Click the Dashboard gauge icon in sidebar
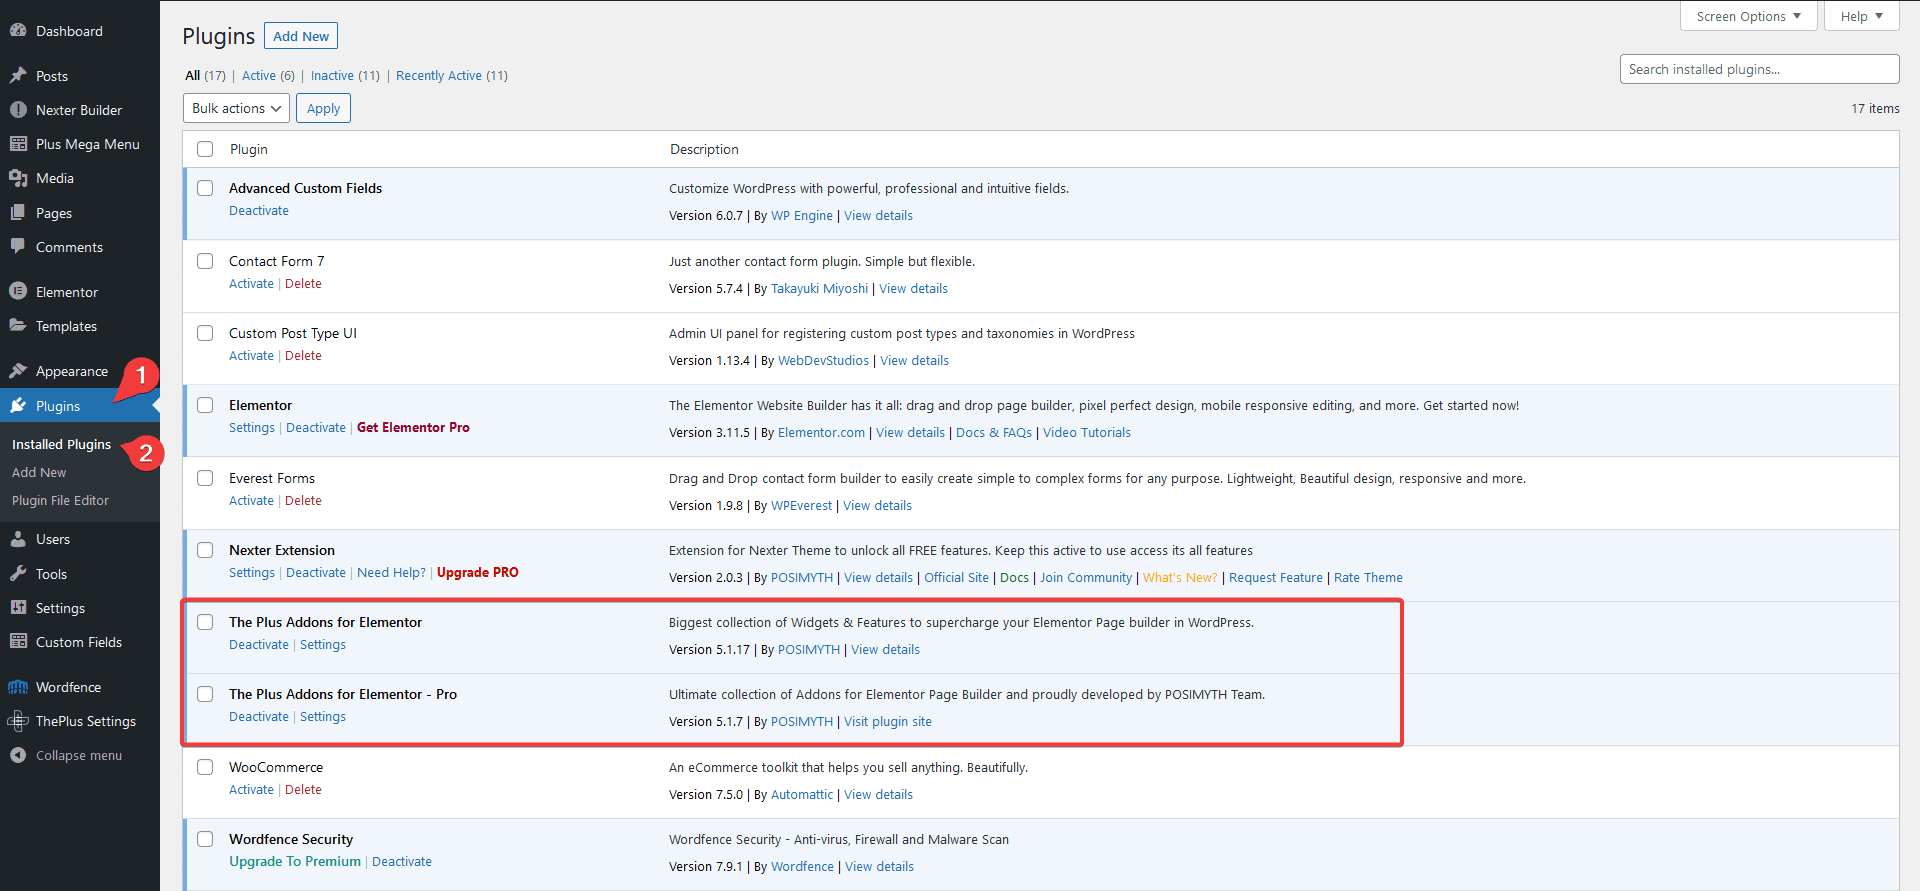The image size is (1920, 891). click(18, 31)
